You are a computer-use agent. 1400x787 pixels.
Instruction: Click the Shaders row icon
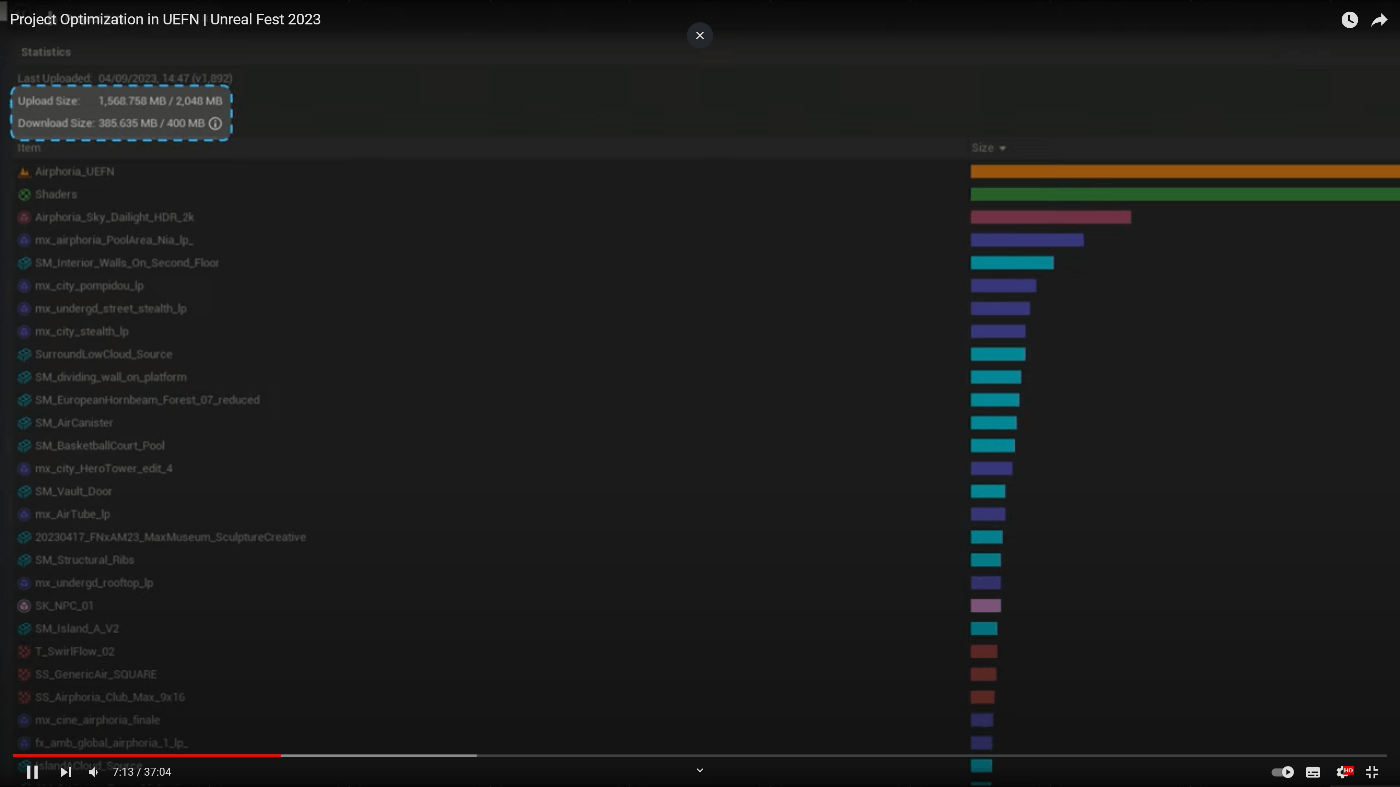click(24, 195)
